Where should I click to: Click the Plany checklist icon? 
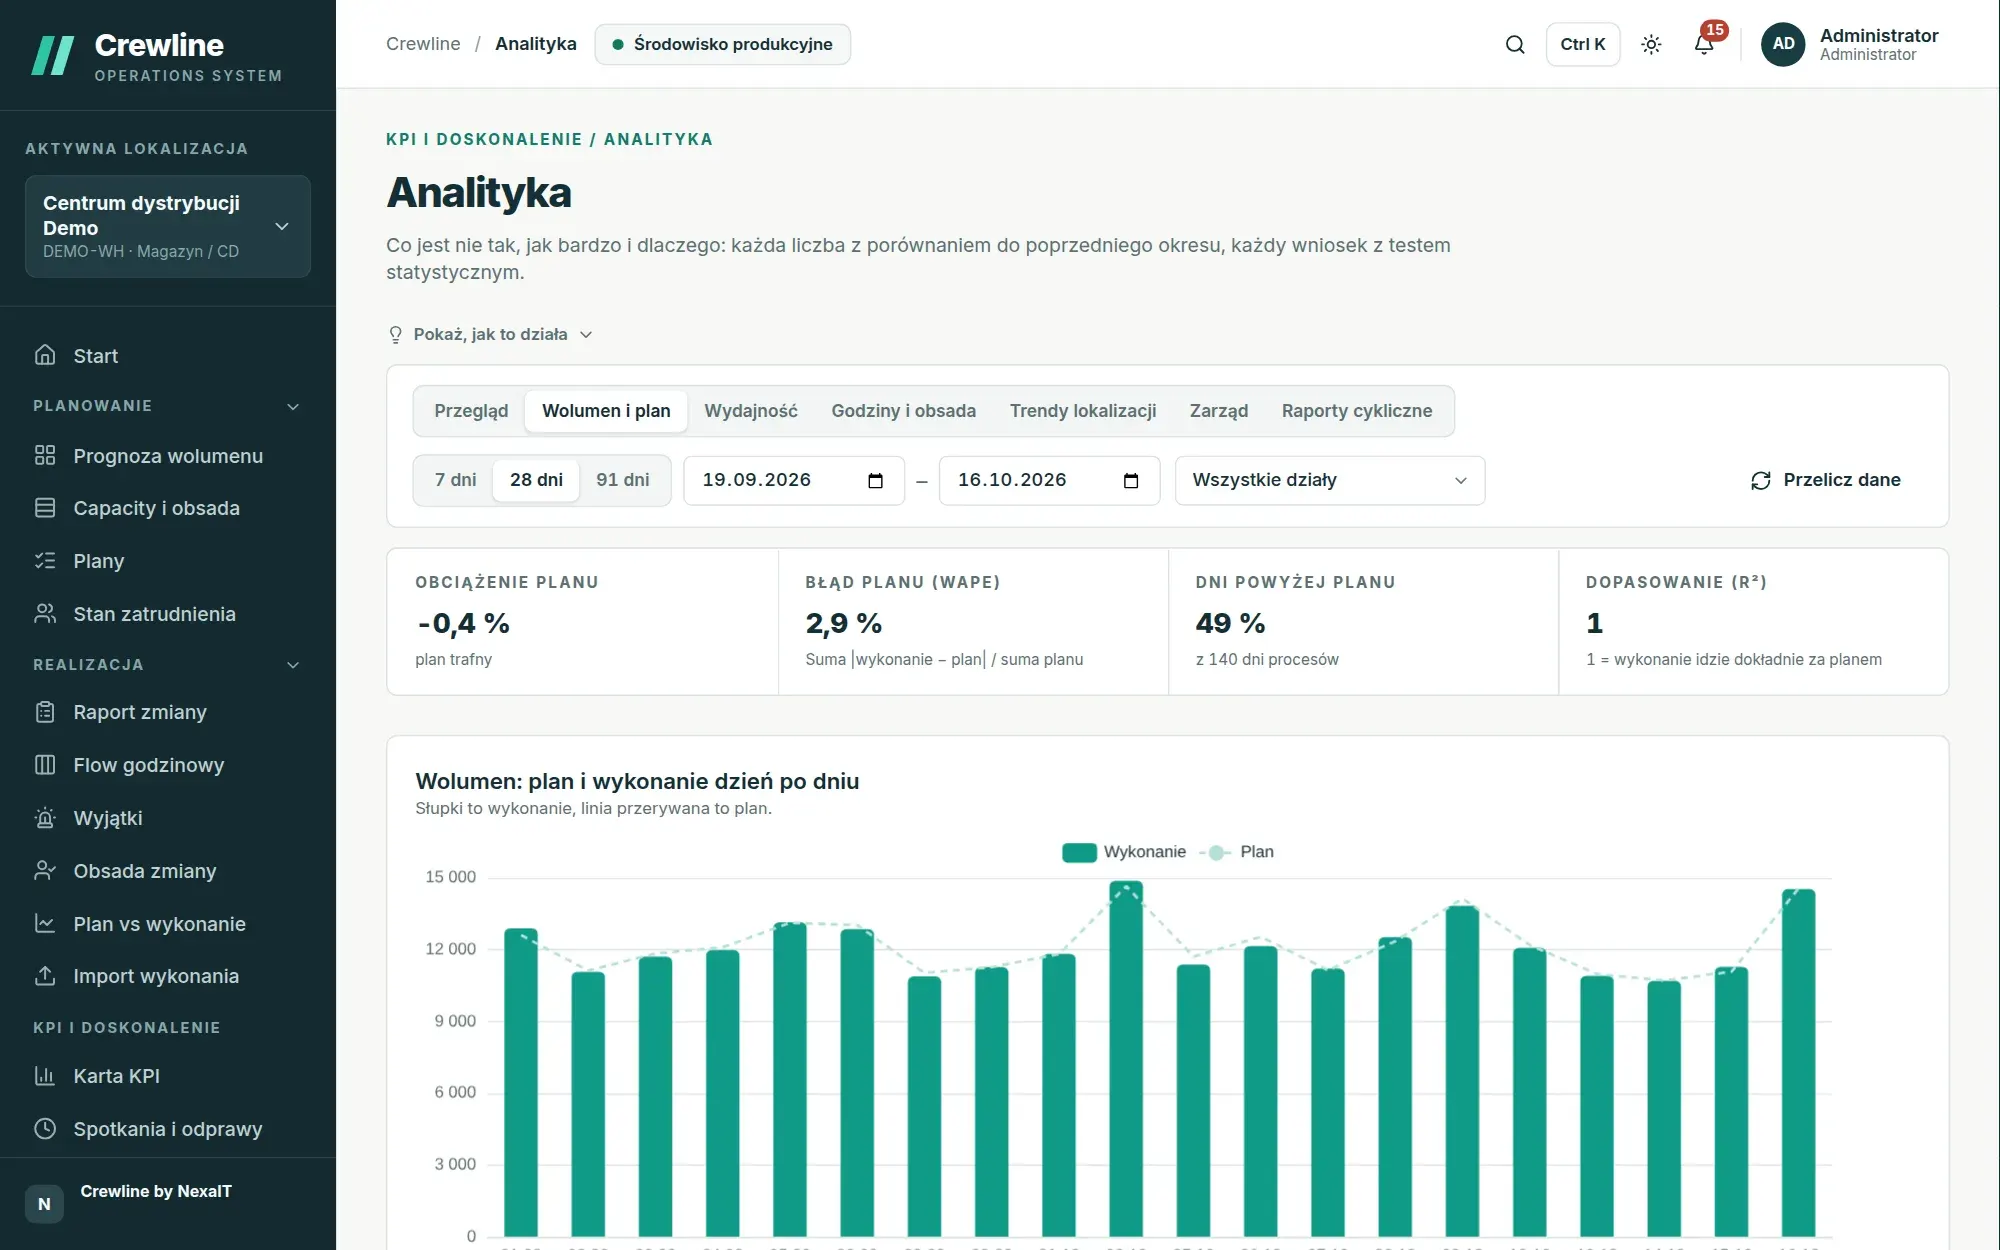click(45, 561)
